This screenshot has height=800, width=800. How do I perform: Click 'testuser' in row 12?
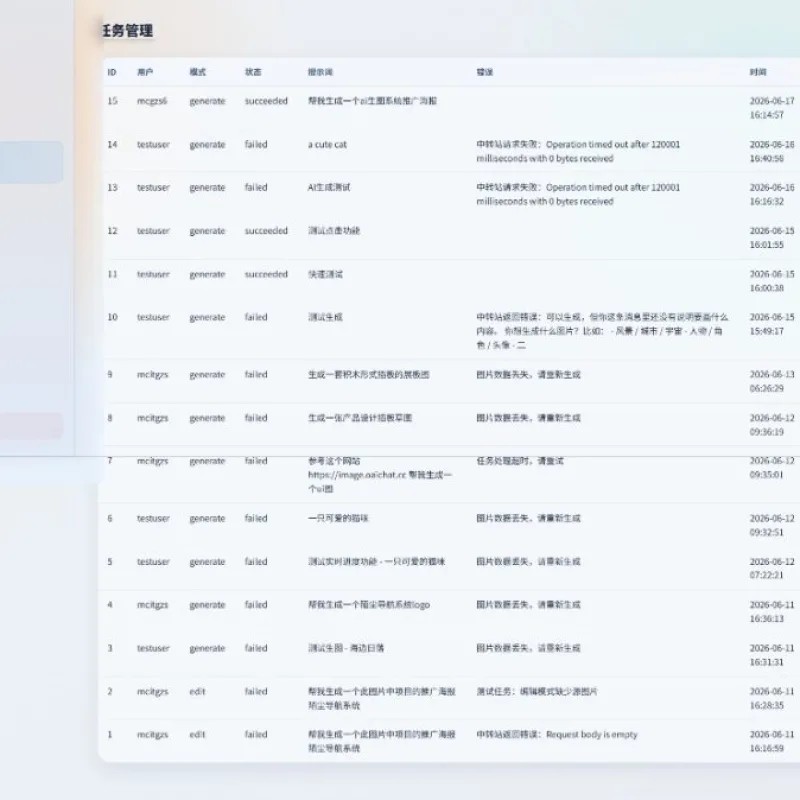[153, 231]
